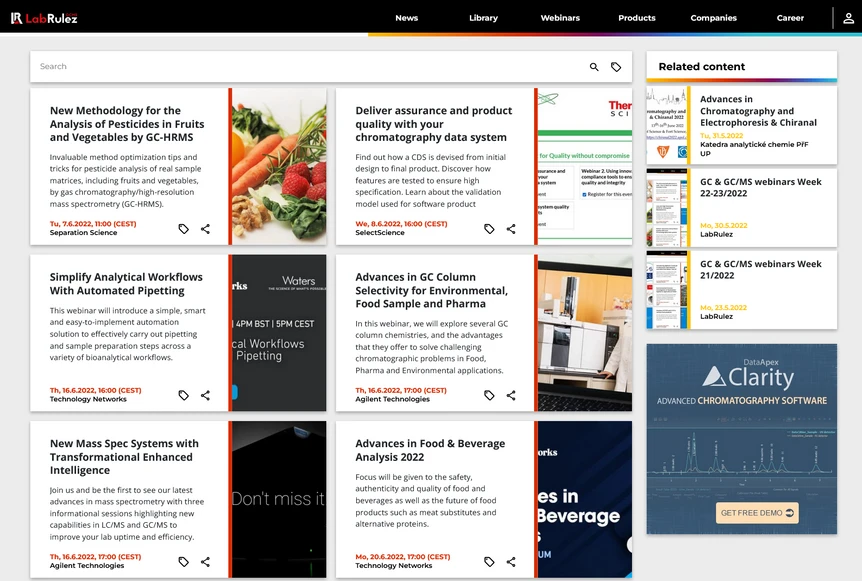Click 'Katedra analytické chemie PřF UP' text

pos(754,149)
